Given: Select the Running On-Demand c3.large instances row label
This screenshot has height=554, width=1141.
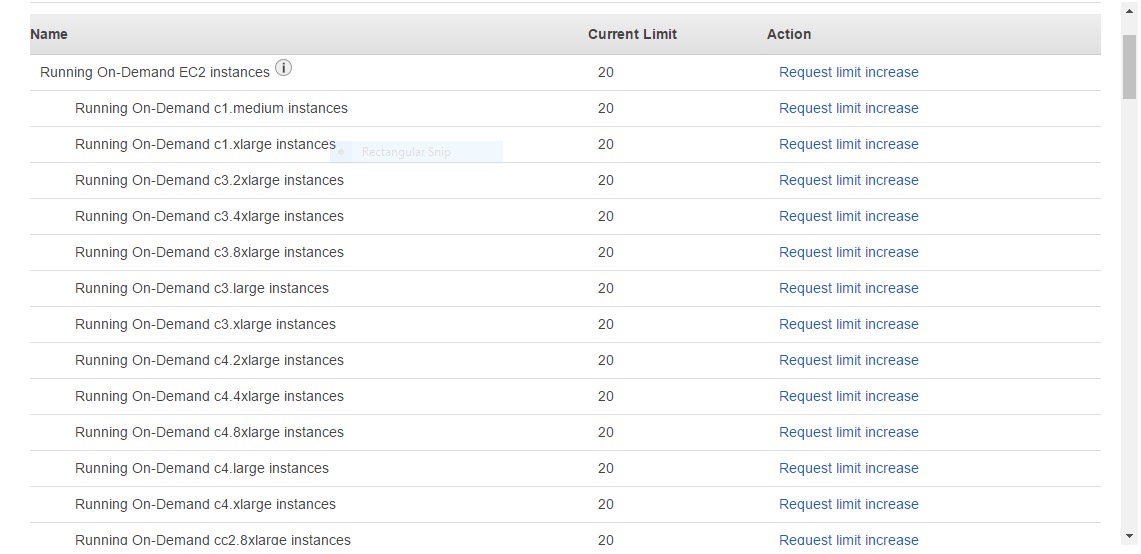Looking at the screenshot, I should pos(202,288).
